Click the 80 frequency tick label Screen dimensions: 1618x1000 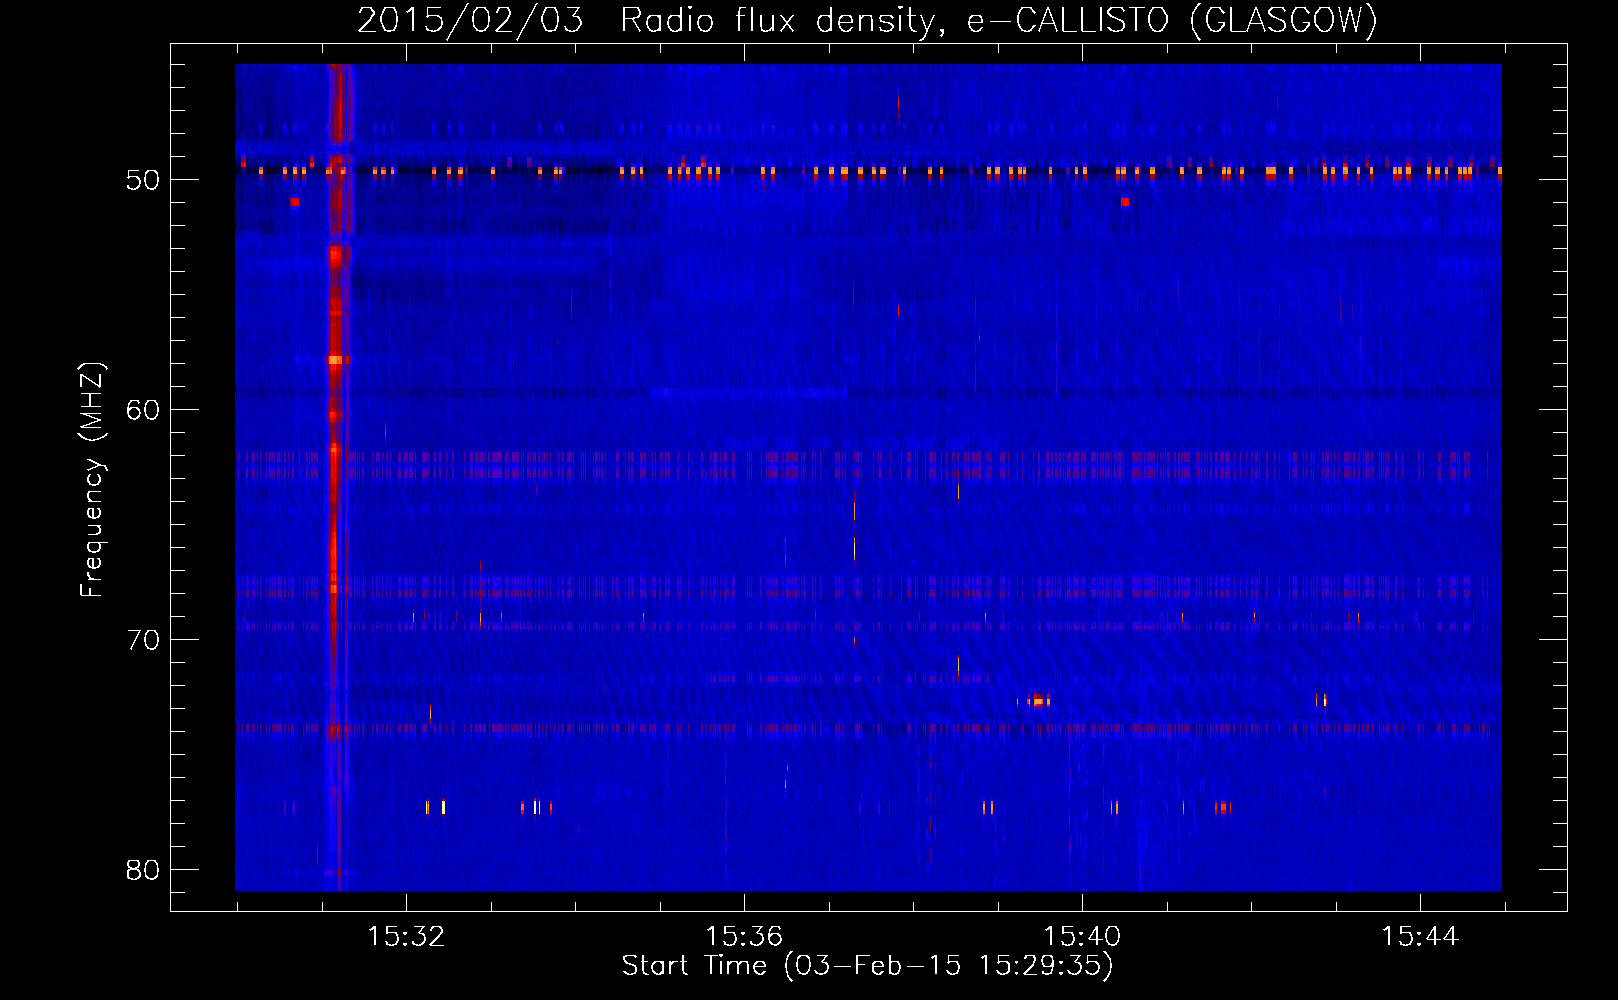pyautogui.click(x=143, y=870)
